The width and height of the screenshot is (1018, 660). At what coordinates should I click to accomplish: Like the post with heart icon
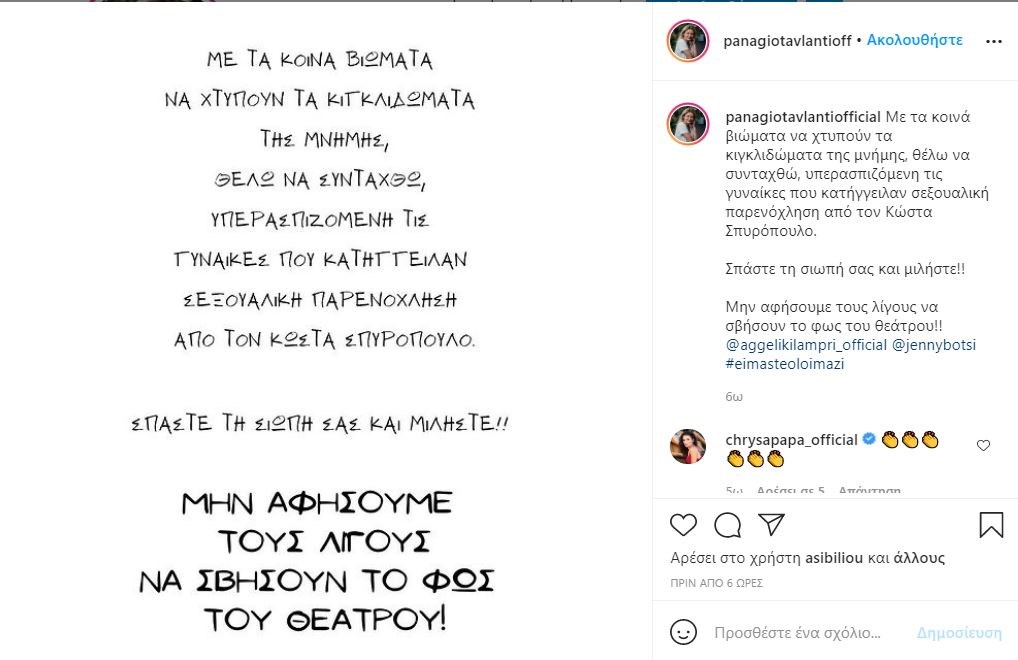(x=683, y=524)
